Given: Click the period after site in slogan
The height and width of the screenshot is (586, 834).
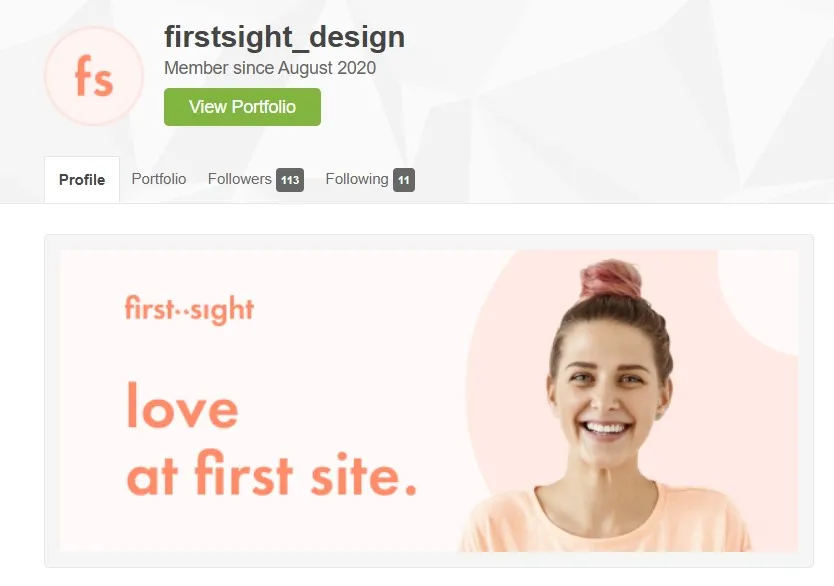Looking at the screenshot, I should click(411, 490).
